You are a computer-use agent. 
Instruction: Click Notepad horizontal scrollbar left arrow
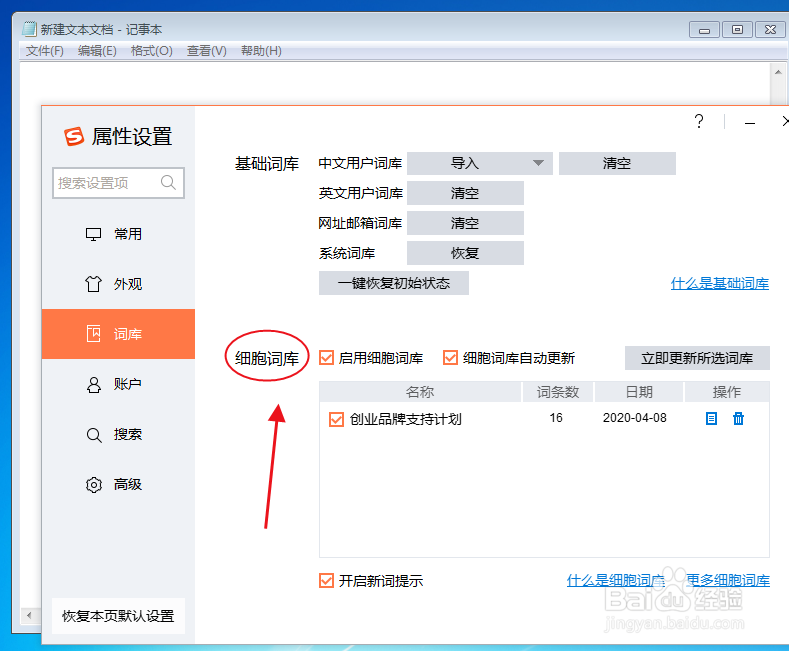(x=29, y=615)
